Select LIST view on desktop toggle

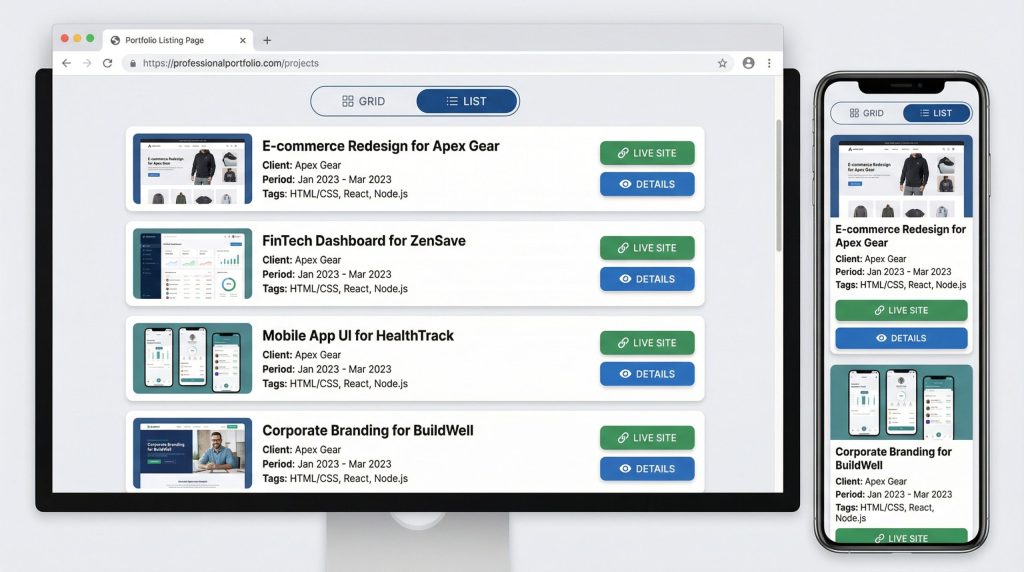pos(467,101)
